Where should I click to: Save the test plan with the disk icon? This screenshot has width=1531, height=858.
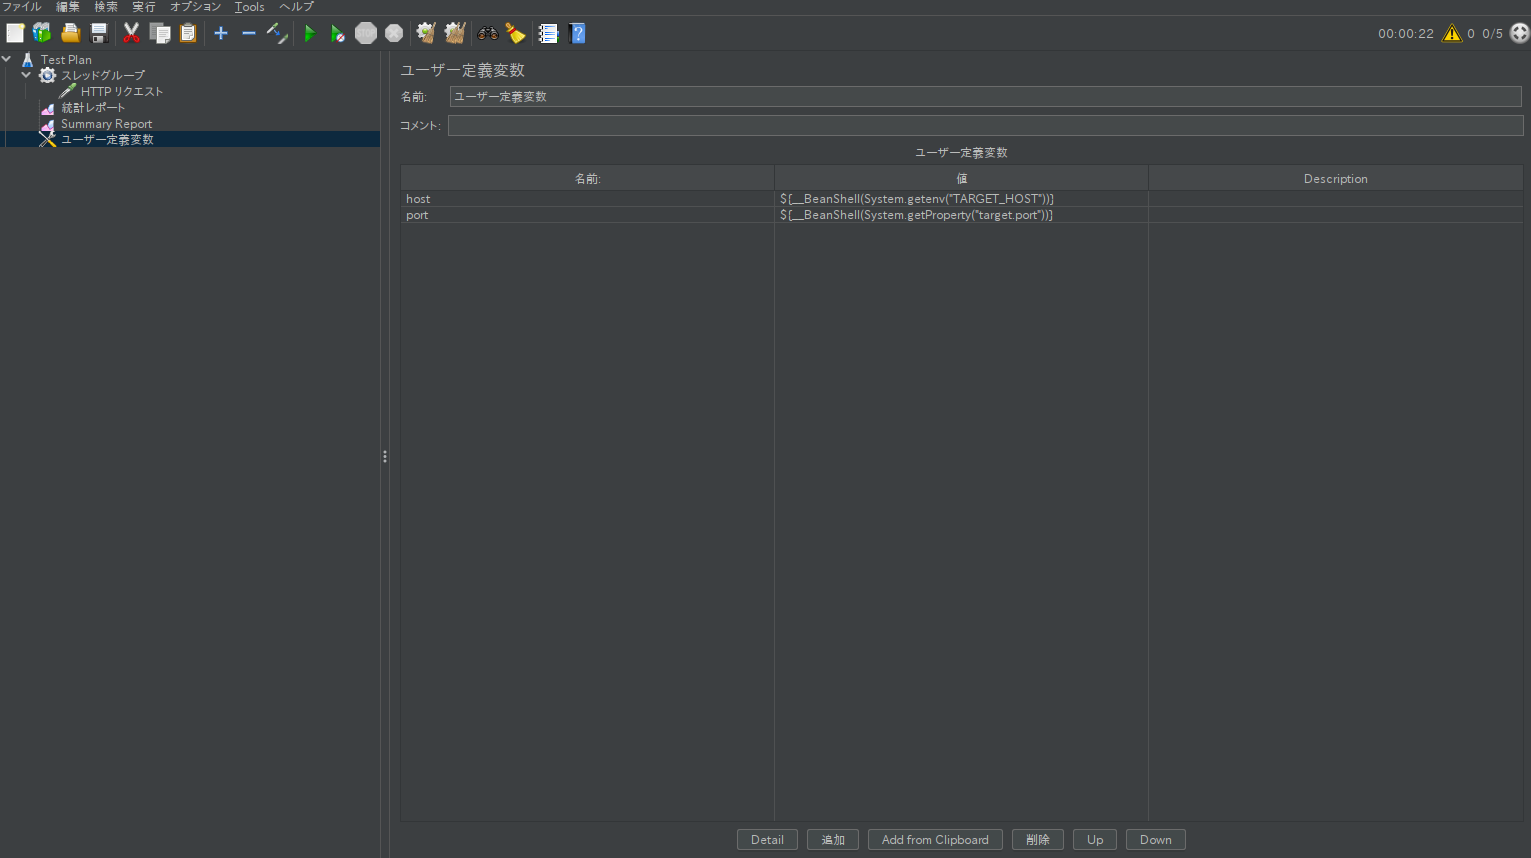coord(98,33)
